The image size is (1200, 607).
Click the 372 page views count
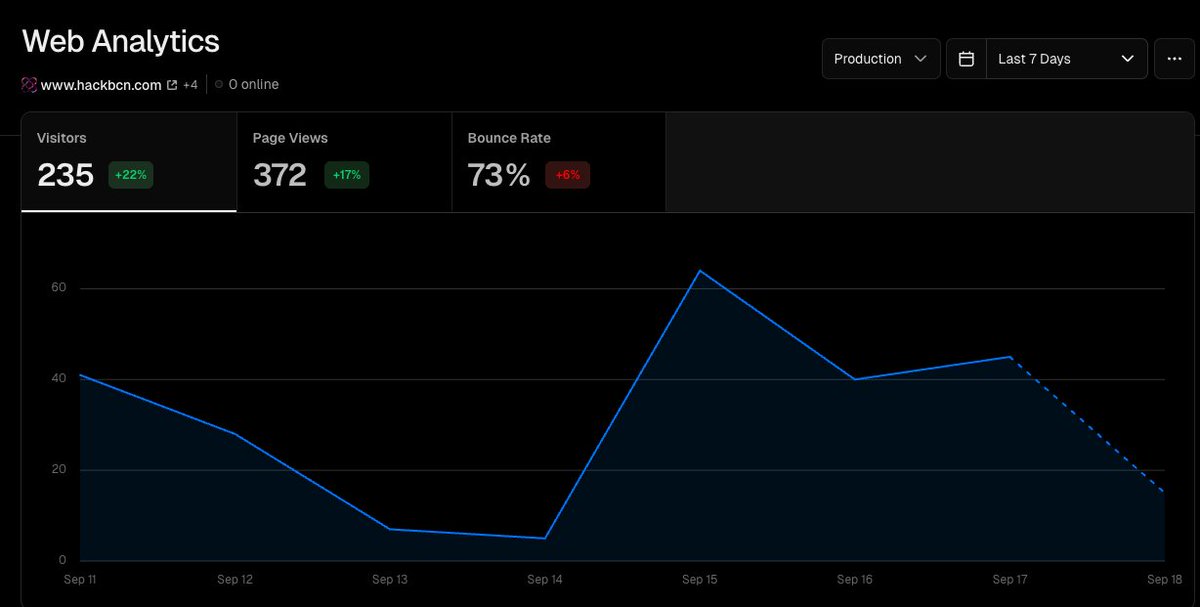(x=280, y=175)
